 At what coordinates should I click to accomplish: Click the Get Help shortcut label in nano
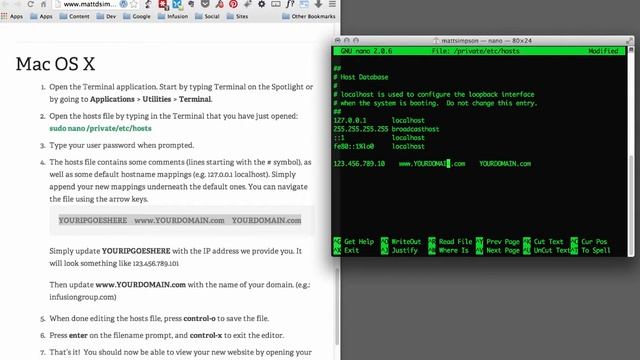tap(359, 242)
